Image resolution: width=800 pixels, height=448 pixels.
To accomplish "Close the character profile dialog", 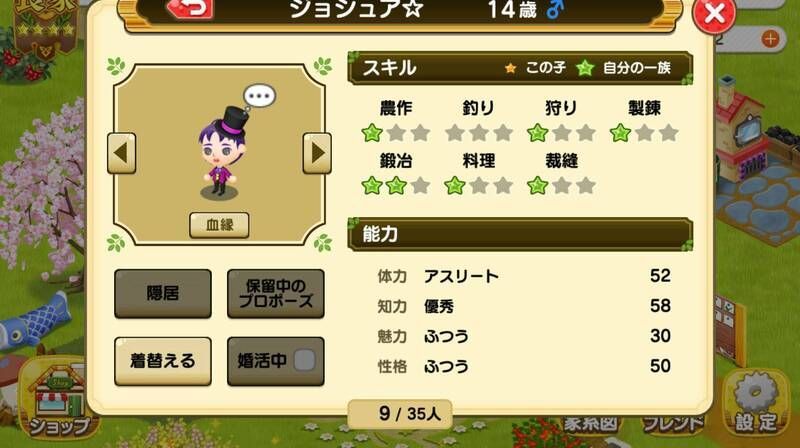I will coord(714,14).
